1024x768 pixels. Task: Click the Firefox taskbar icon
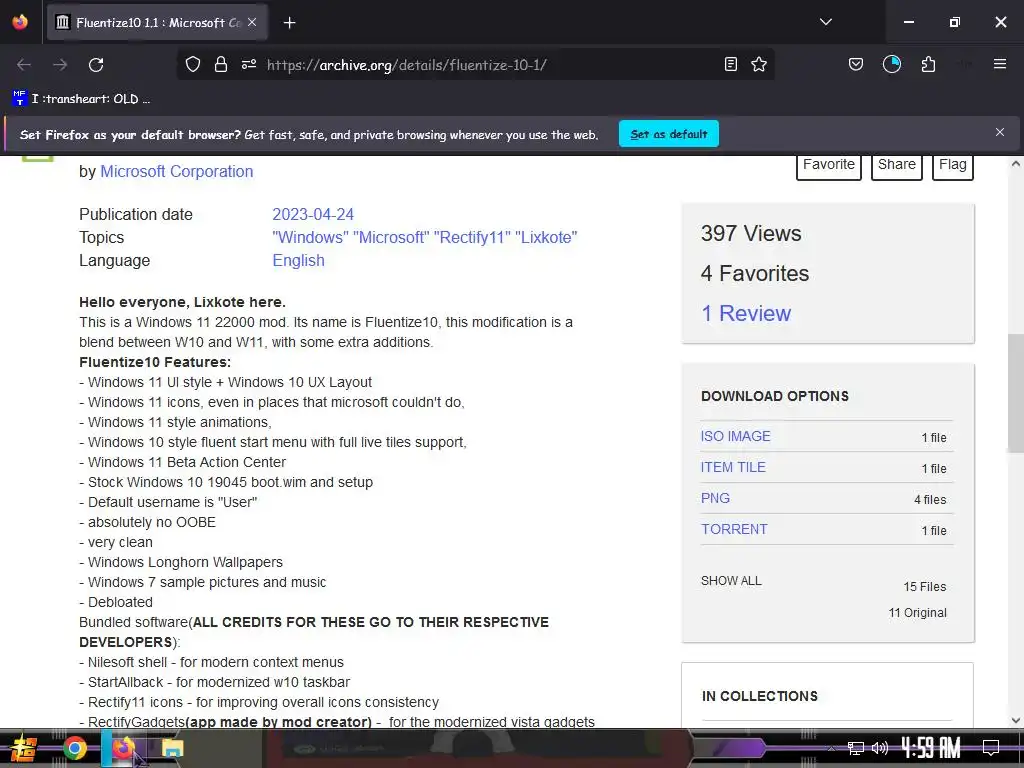(123, 748)
